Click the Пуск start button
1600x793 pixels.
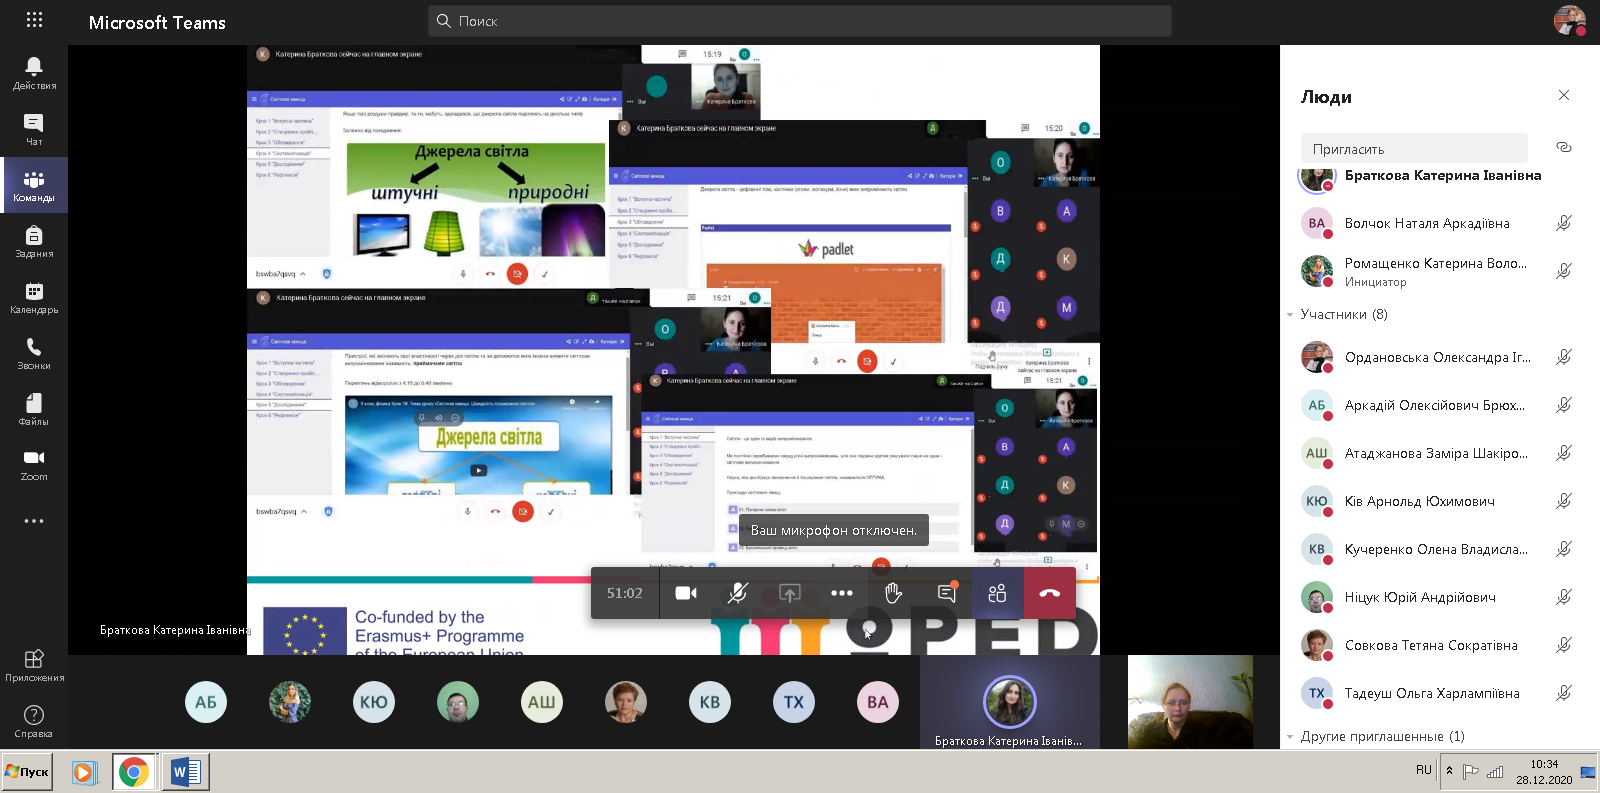(27, 772)
